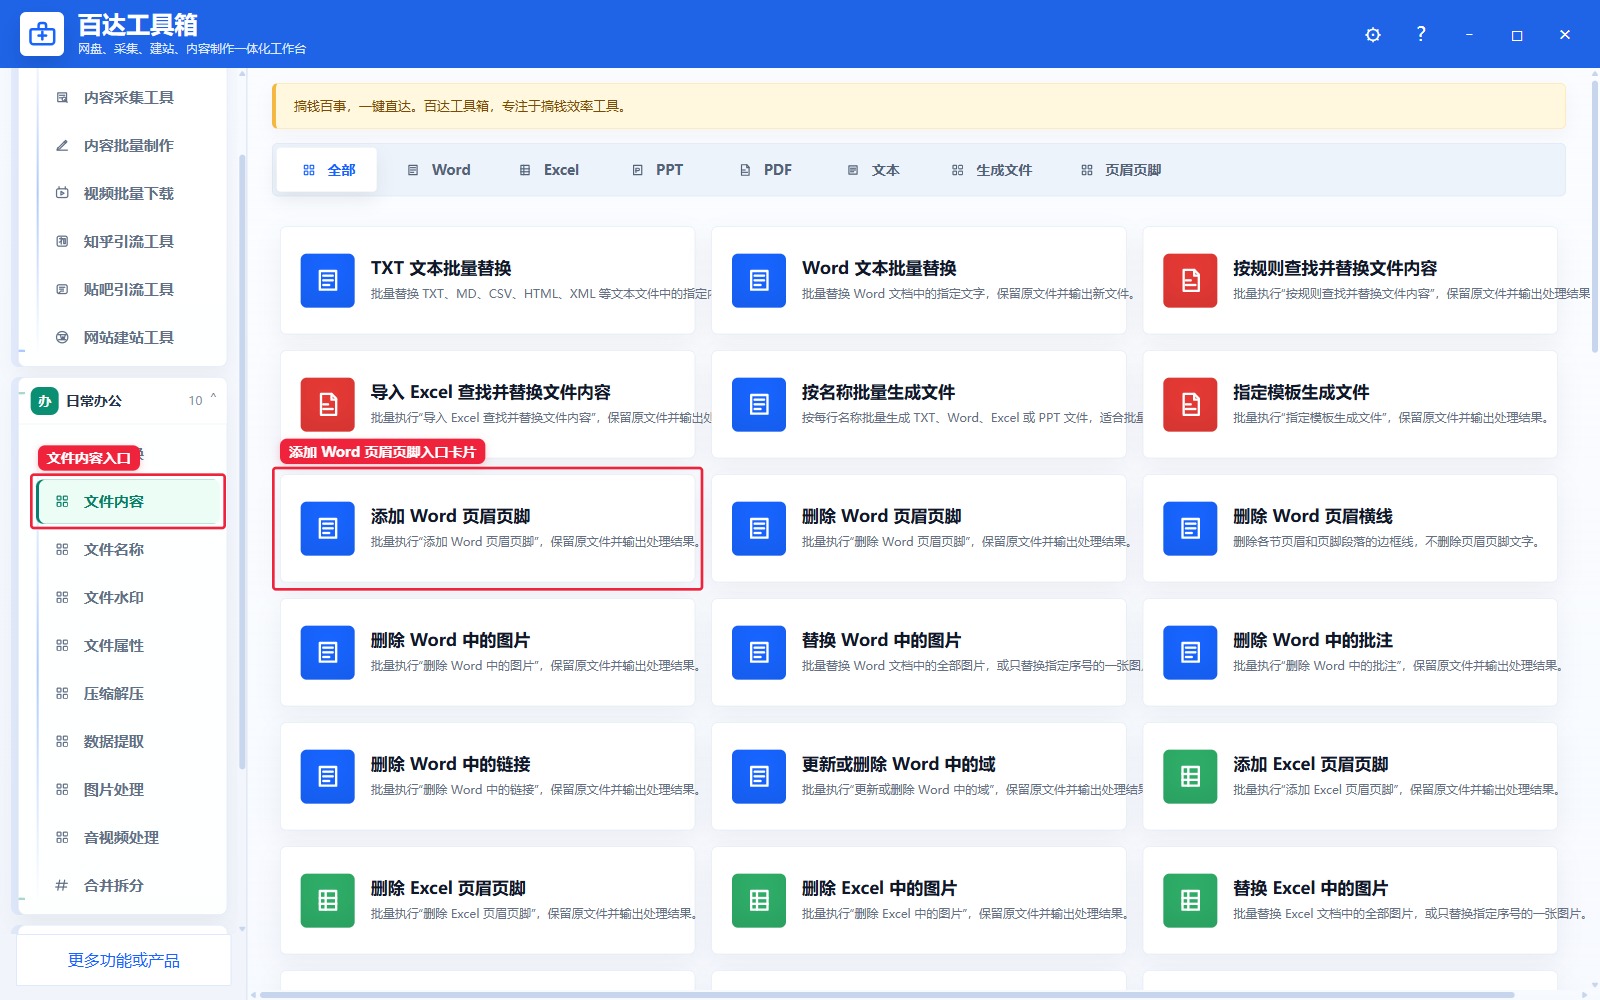The width and height of the screenshot is (1600, 1000).
Task: Switch to the 页眉页脚 tab
Action: 1121,170
